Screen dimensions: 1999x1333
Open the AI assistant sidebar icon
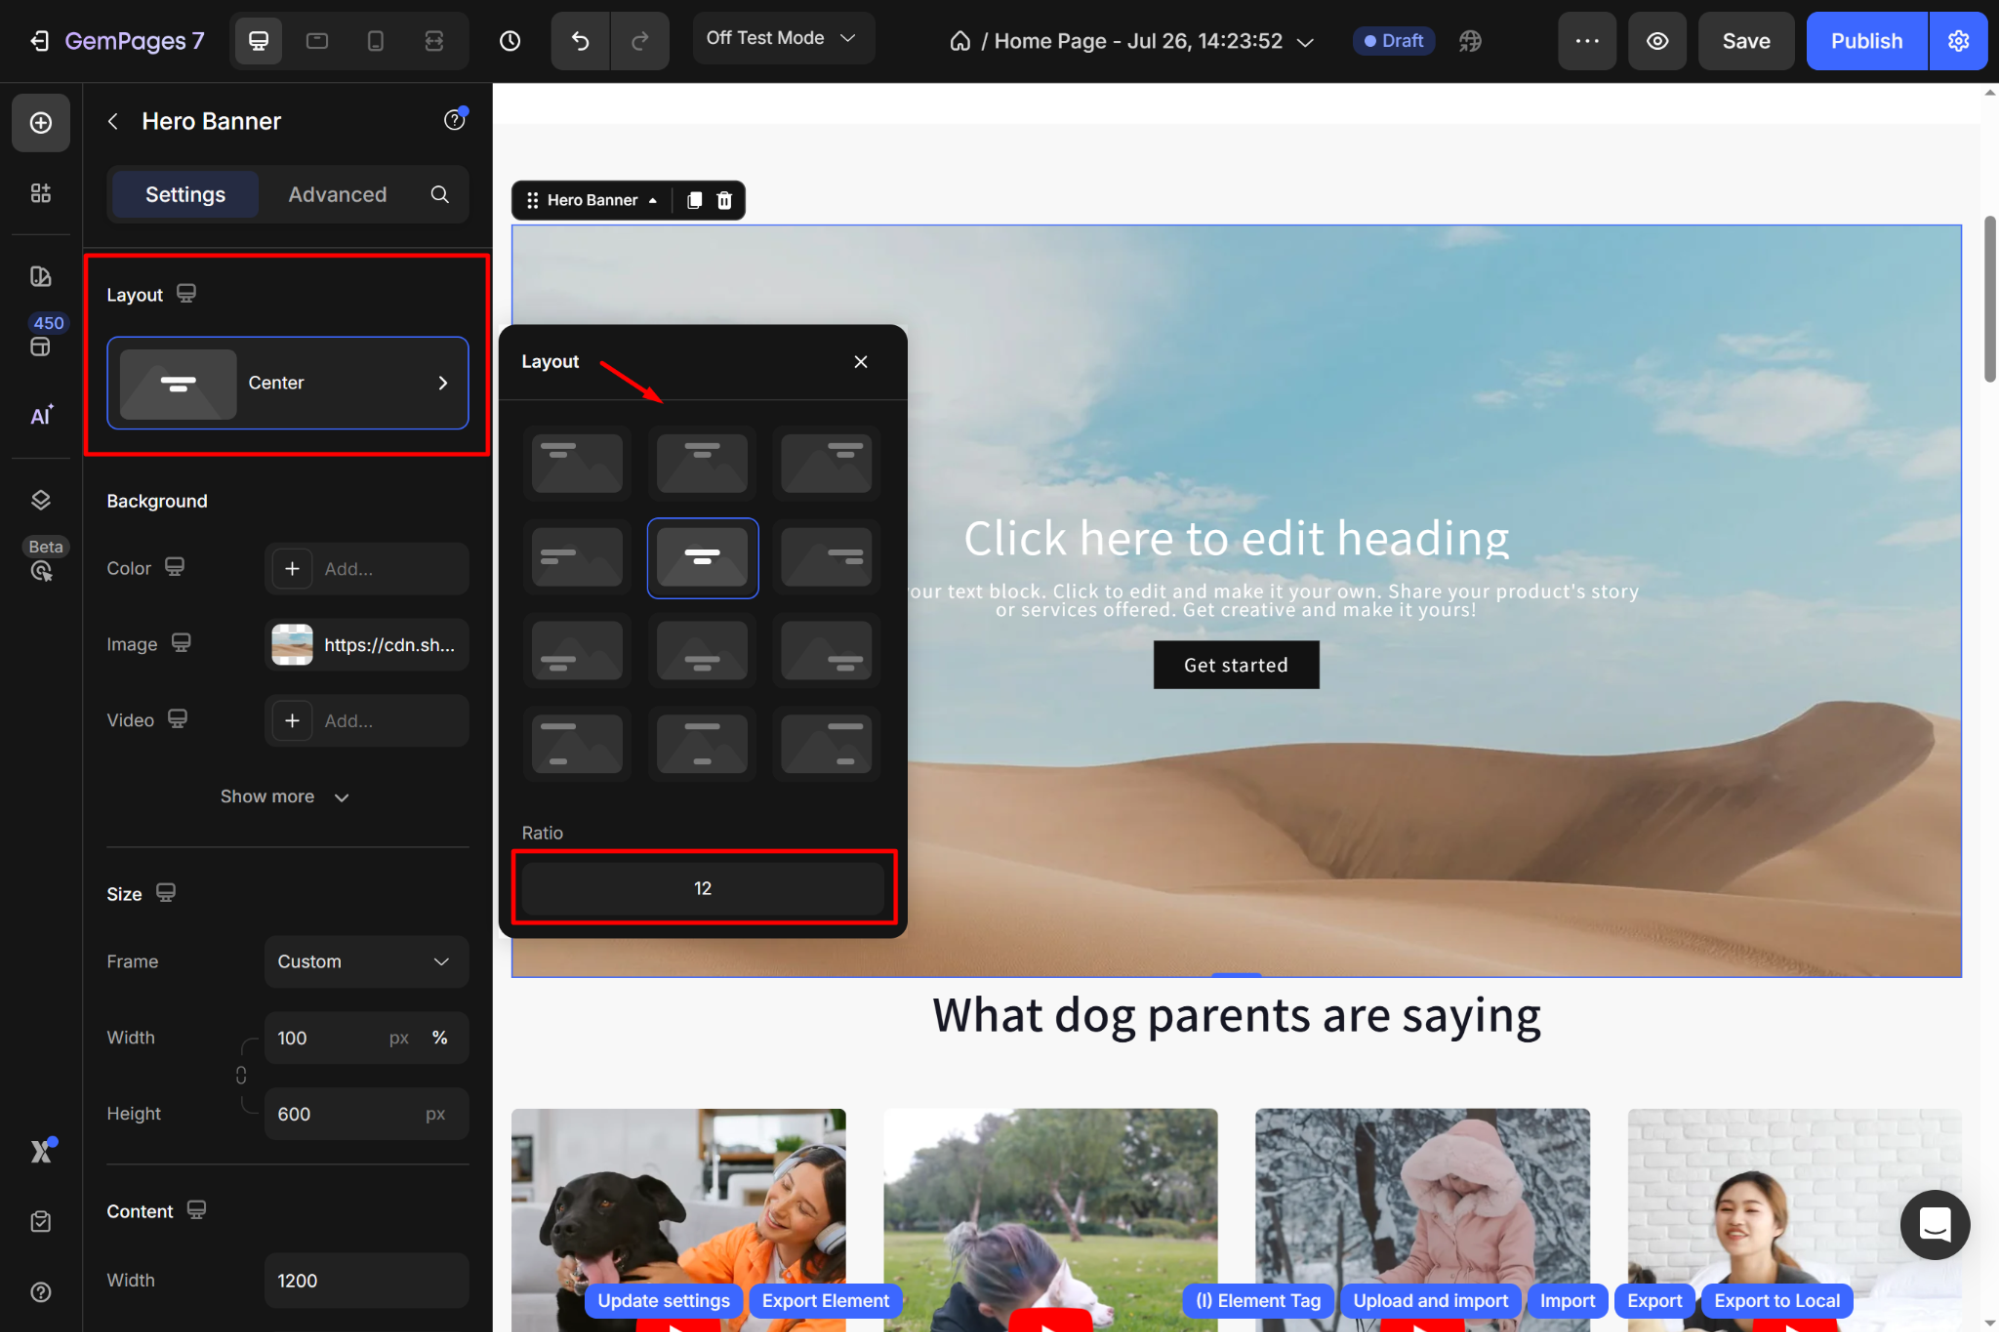(x=41, y=416)
